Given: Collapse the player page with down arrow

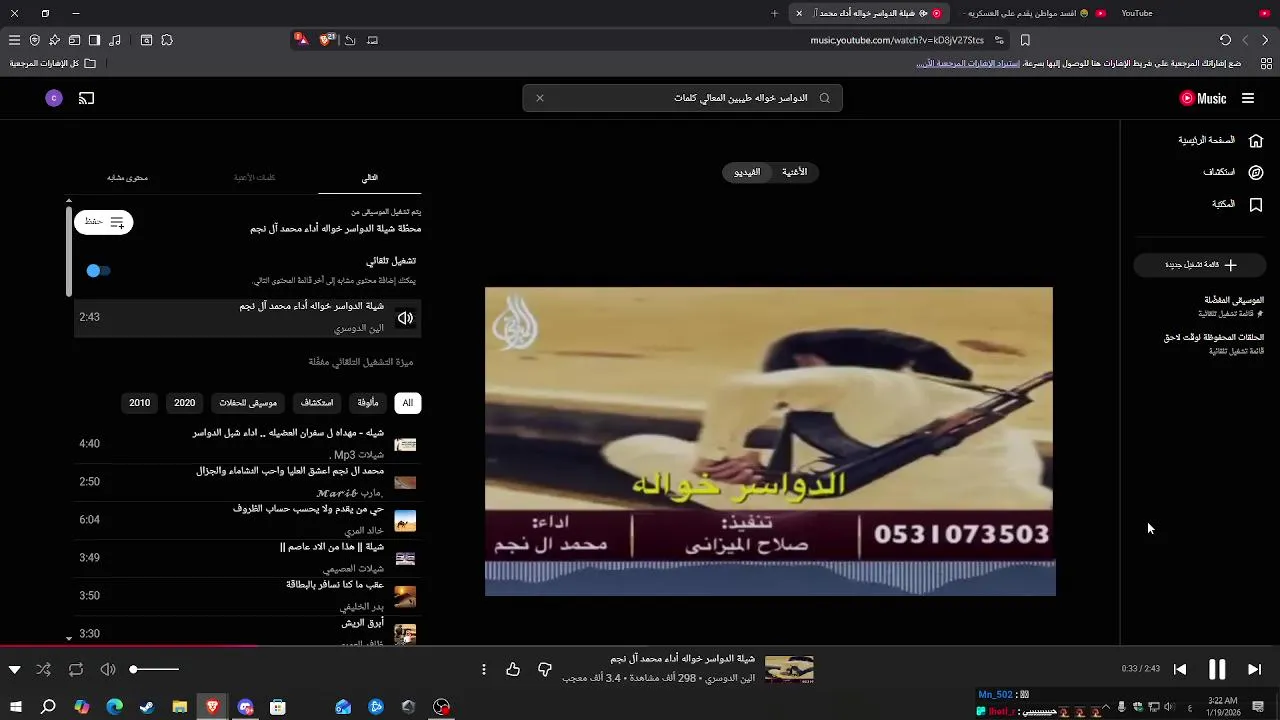Looking at the screenshot, I should click(14, 669).
